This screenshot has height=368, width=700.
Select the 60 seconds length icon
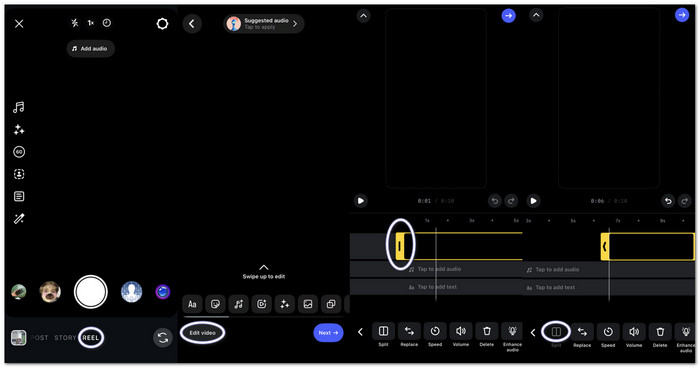[19, 152]
